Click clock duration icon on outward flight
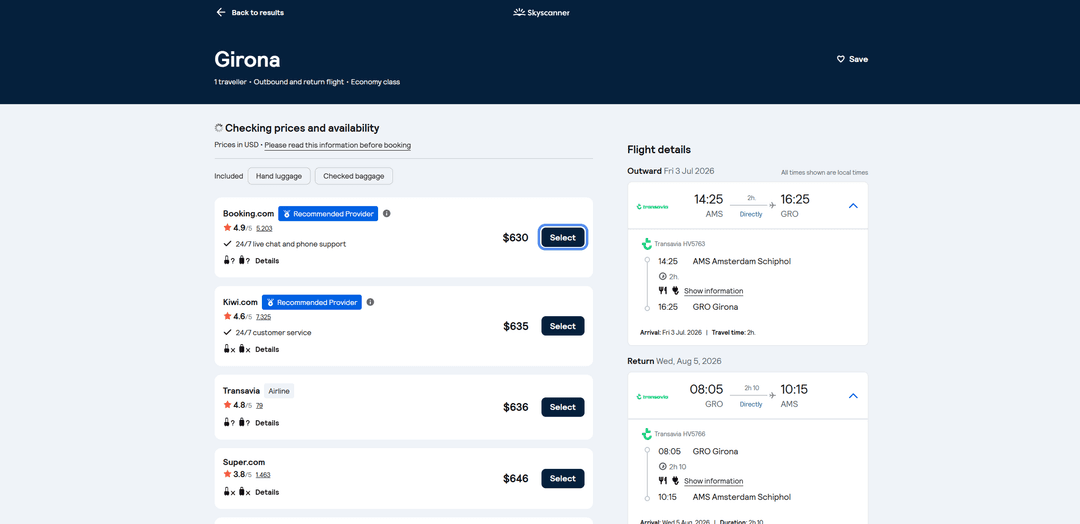Viewport: 1080px width, 524px height. [x=663, y=276]
